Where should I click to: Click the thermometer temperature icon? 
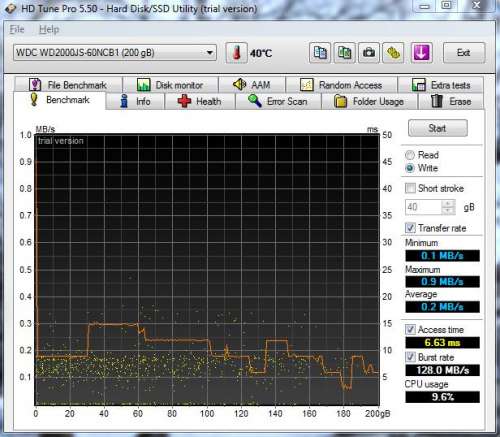(236, 53)
